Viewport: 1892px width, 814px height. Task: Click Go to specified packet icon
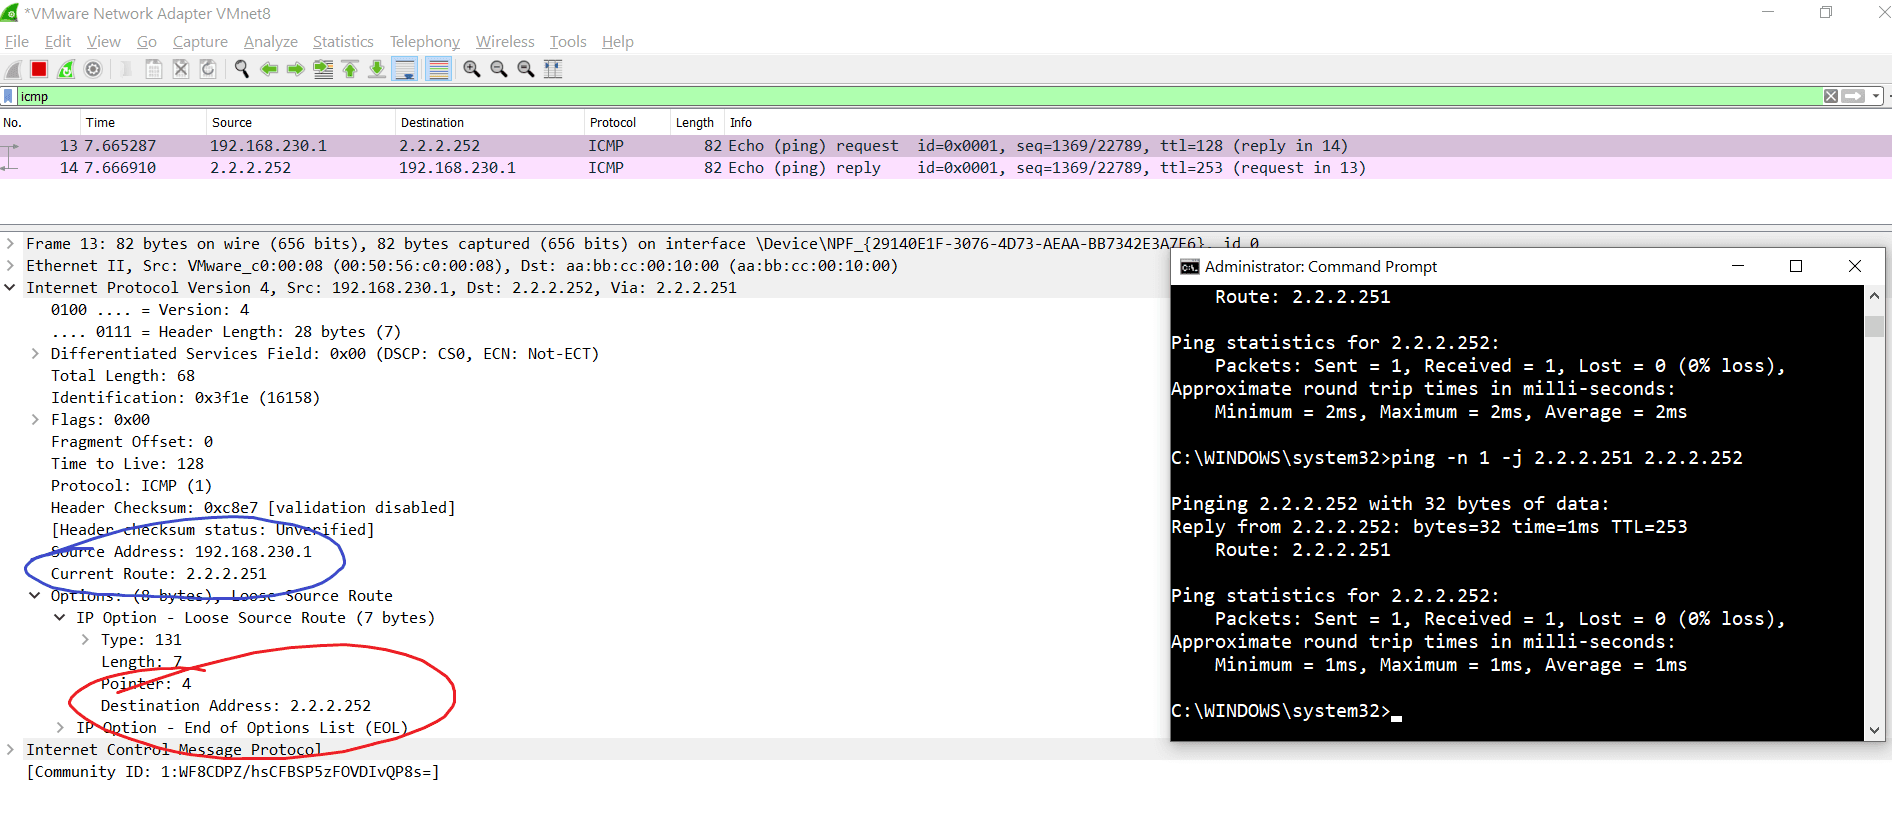(x=323, y=69)
